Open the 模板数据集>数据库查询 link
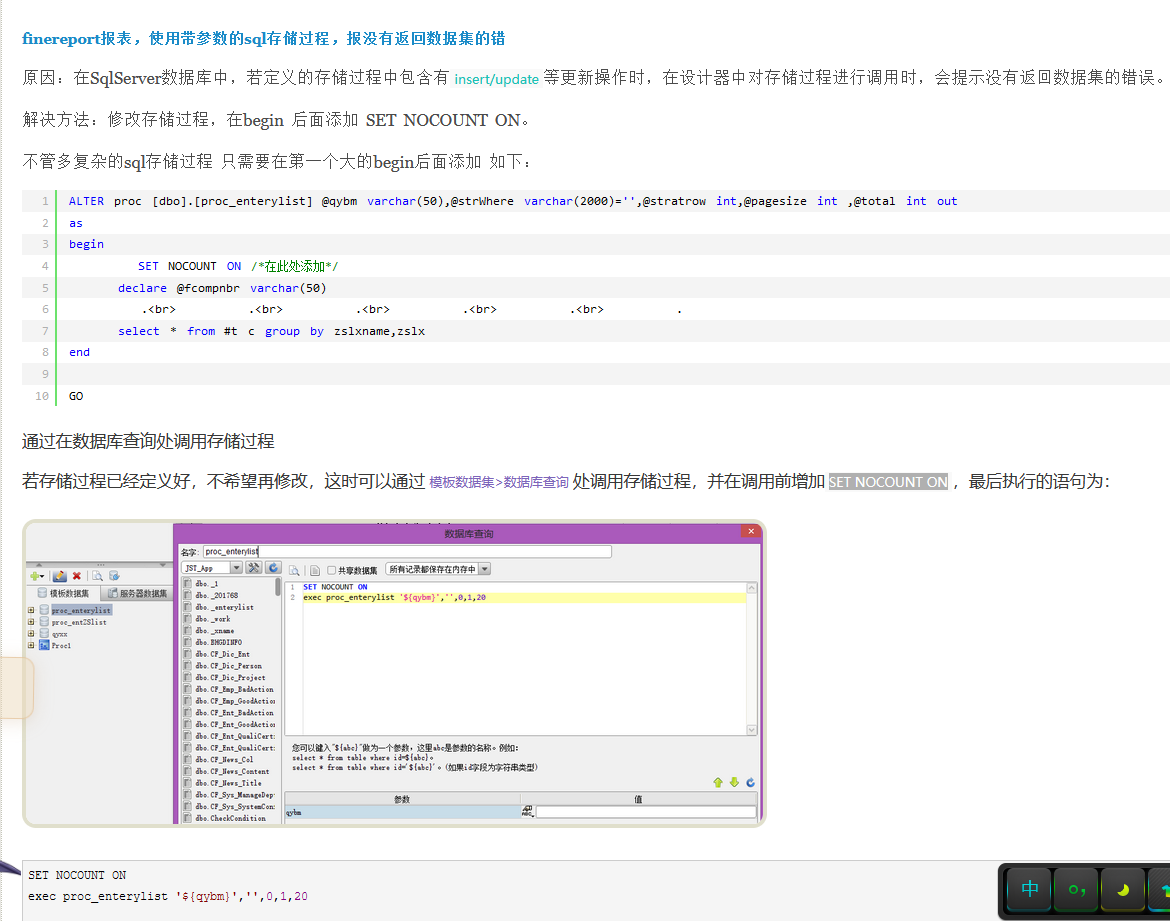1170x921 pixels. click(498, 482)
